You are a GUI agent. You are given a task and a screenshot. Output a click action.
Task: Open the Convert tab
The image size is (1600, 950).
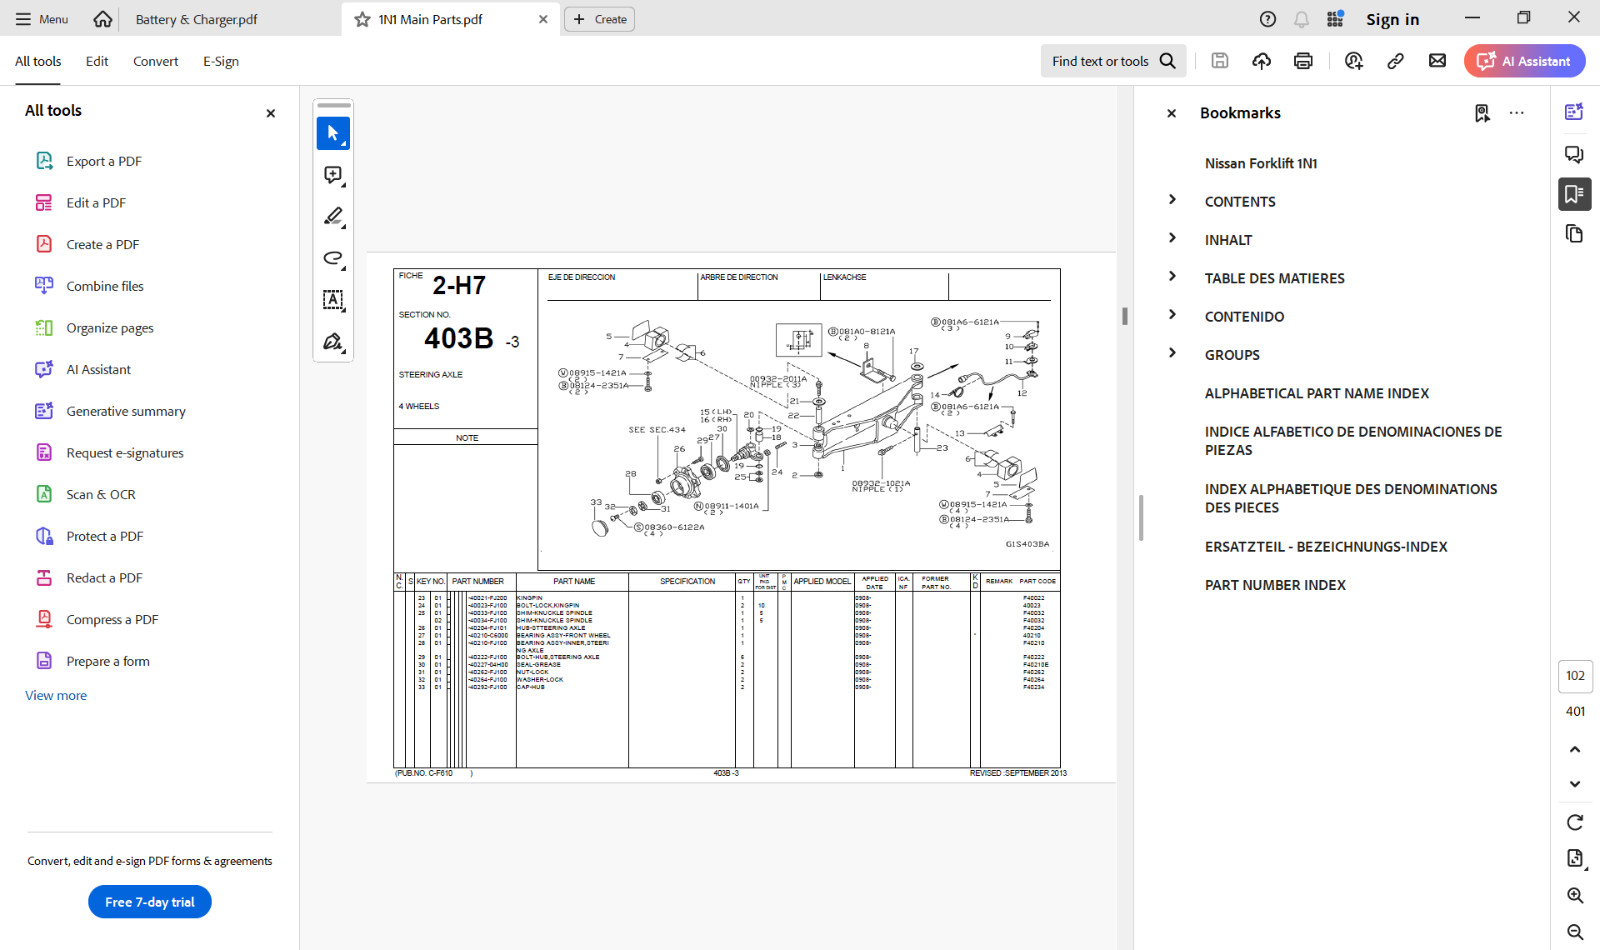156,61
